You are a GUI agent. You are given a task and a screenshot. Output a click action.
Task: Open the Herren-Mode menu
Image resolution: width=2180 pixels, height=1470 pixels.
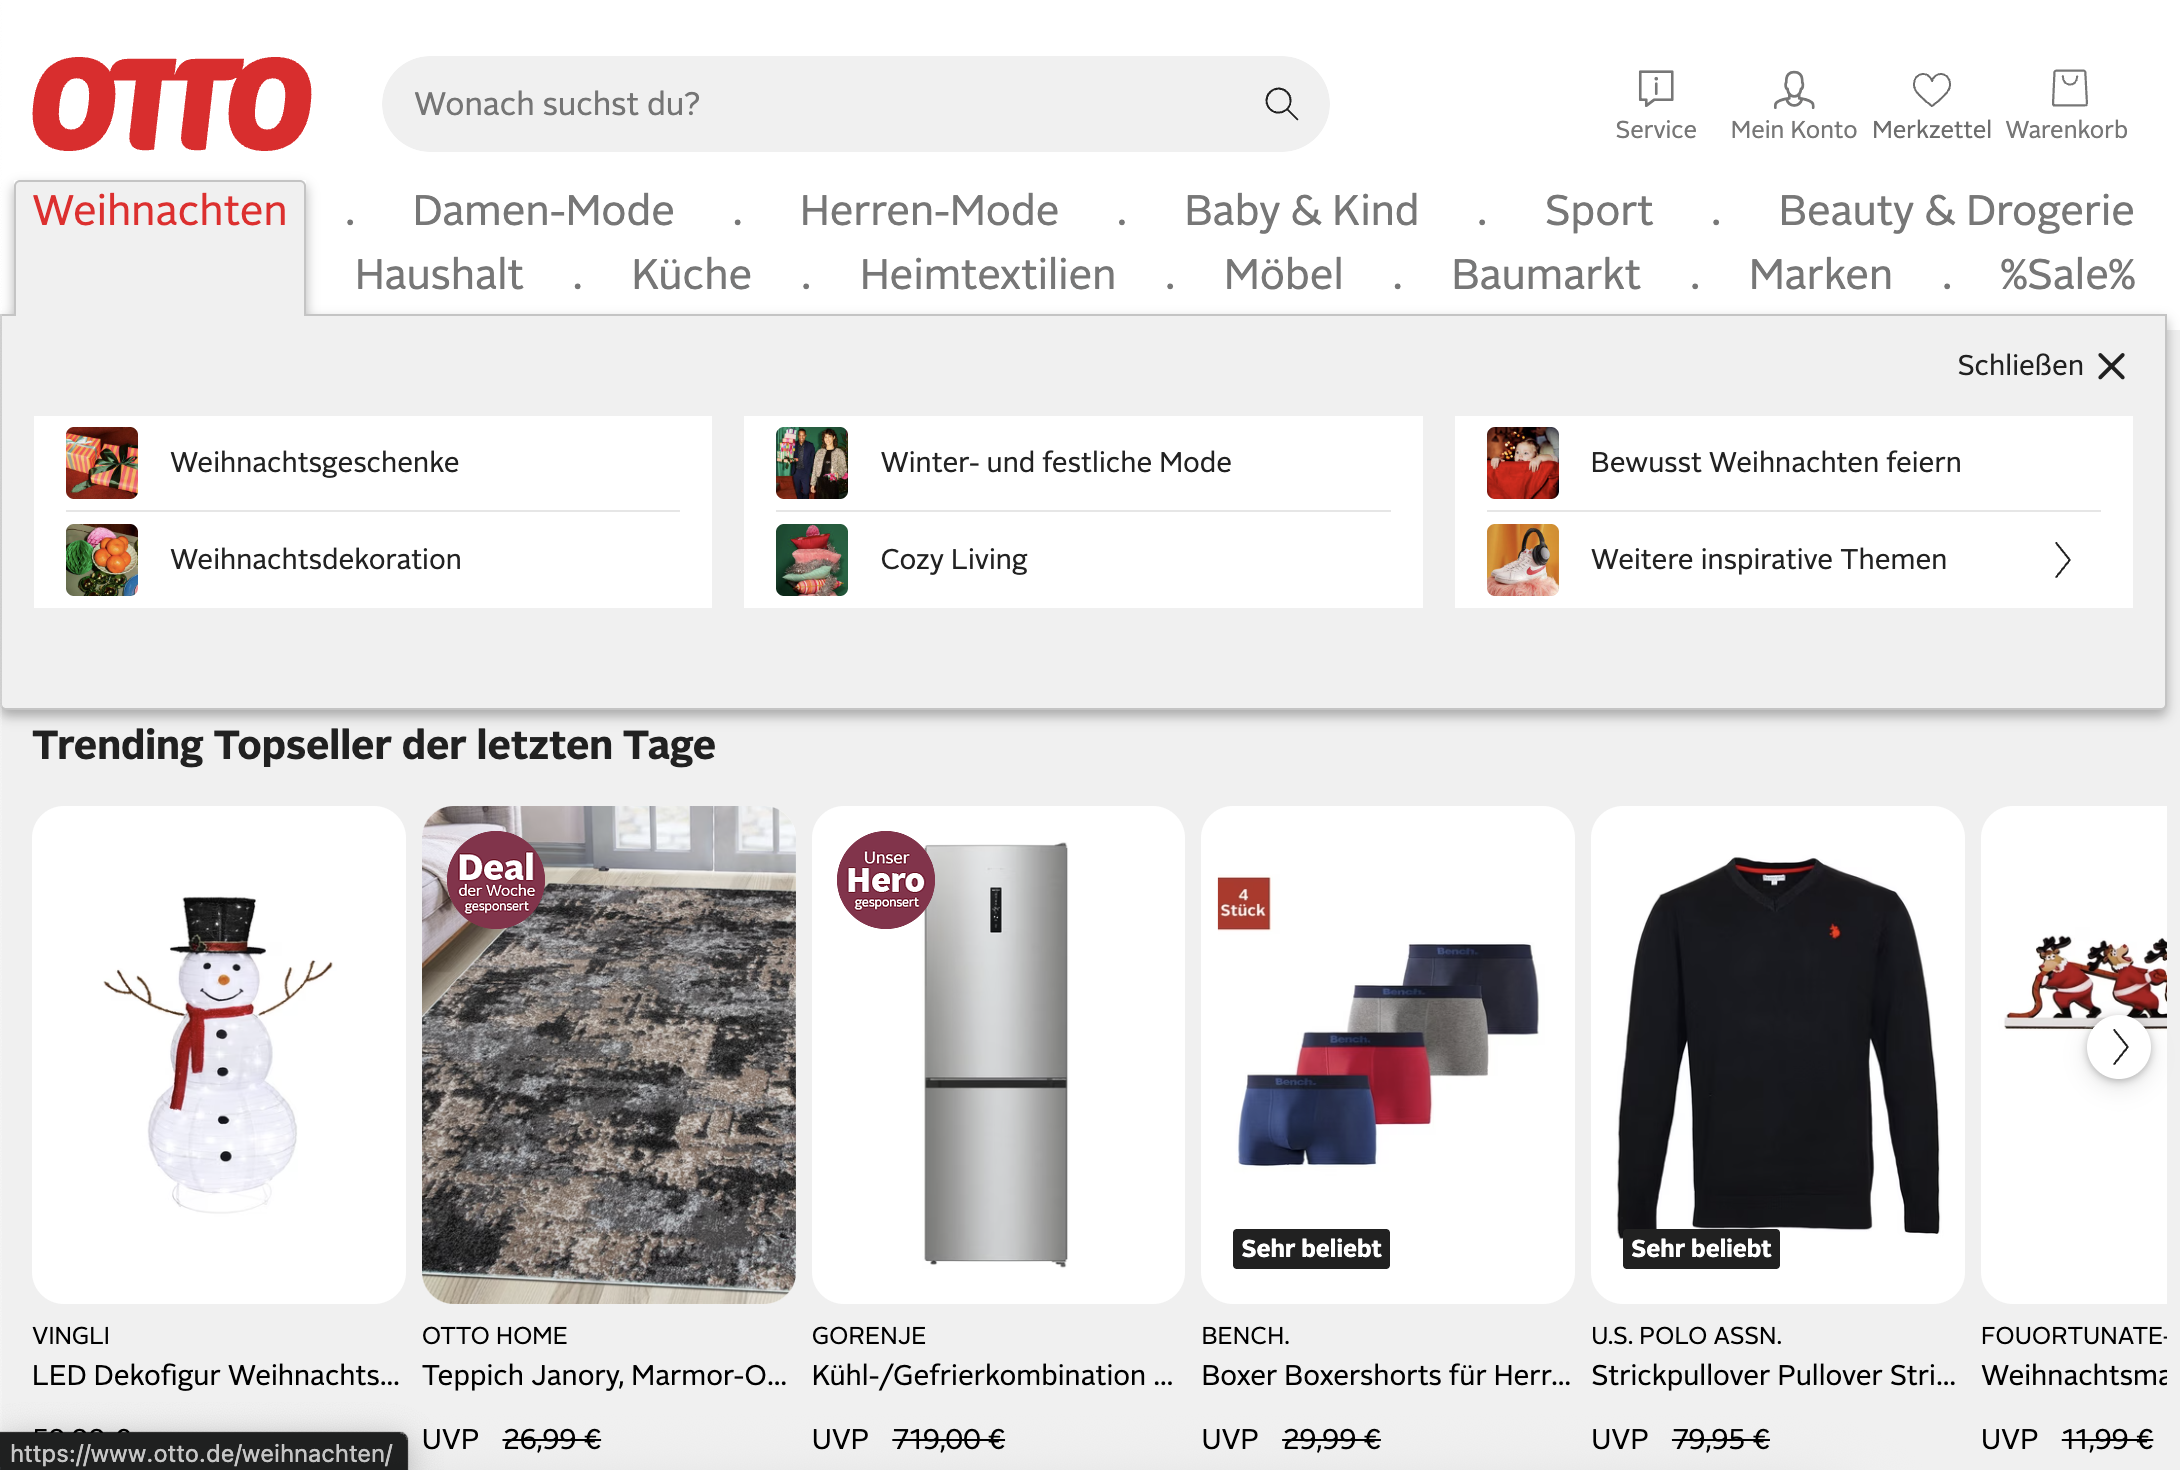(929, 211)
